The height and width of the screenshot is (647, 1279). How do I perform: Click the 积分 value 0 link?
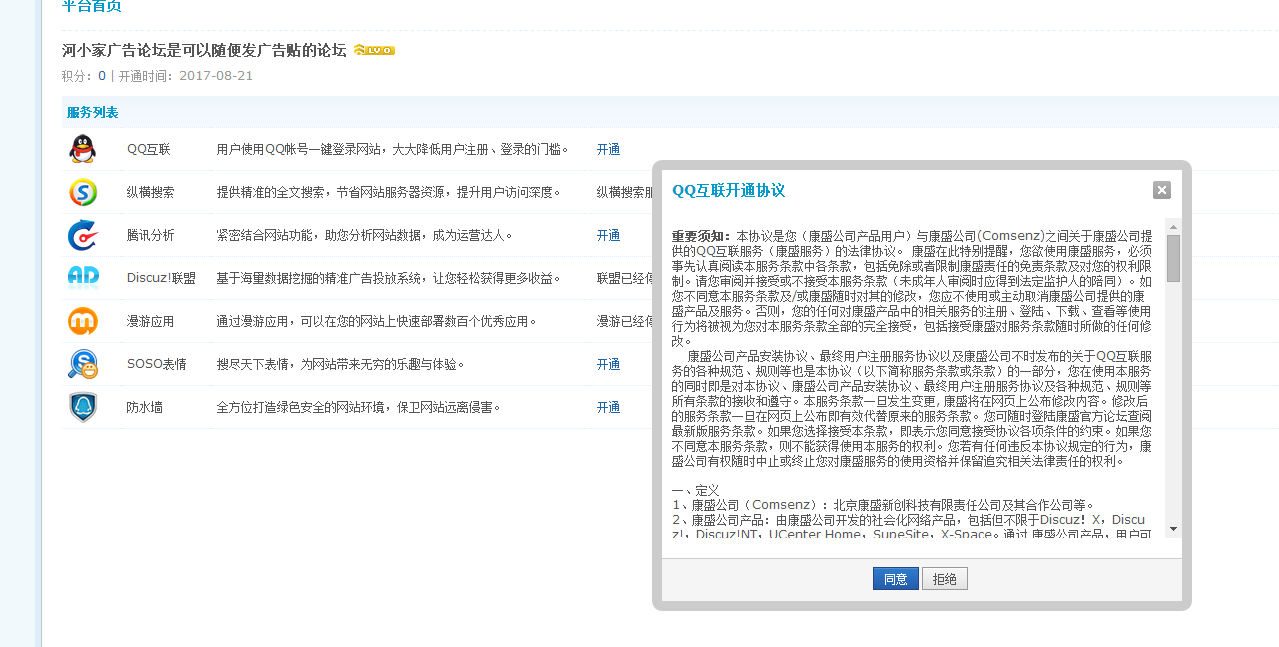[x=102, y=76]
